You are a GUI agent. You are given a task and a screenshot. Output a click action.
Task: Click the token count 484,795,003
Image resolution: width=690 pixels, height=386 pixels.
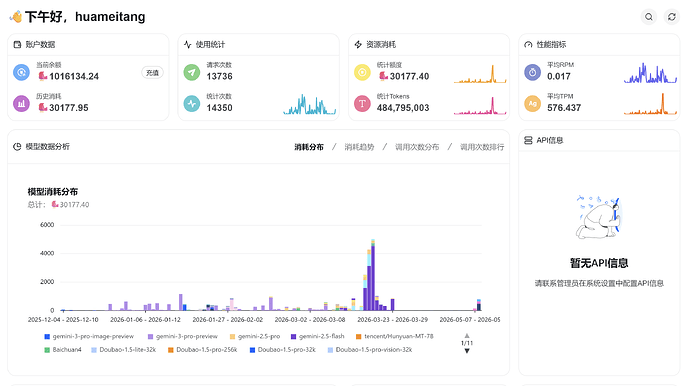pyautogui.click(x=403, y=107)
